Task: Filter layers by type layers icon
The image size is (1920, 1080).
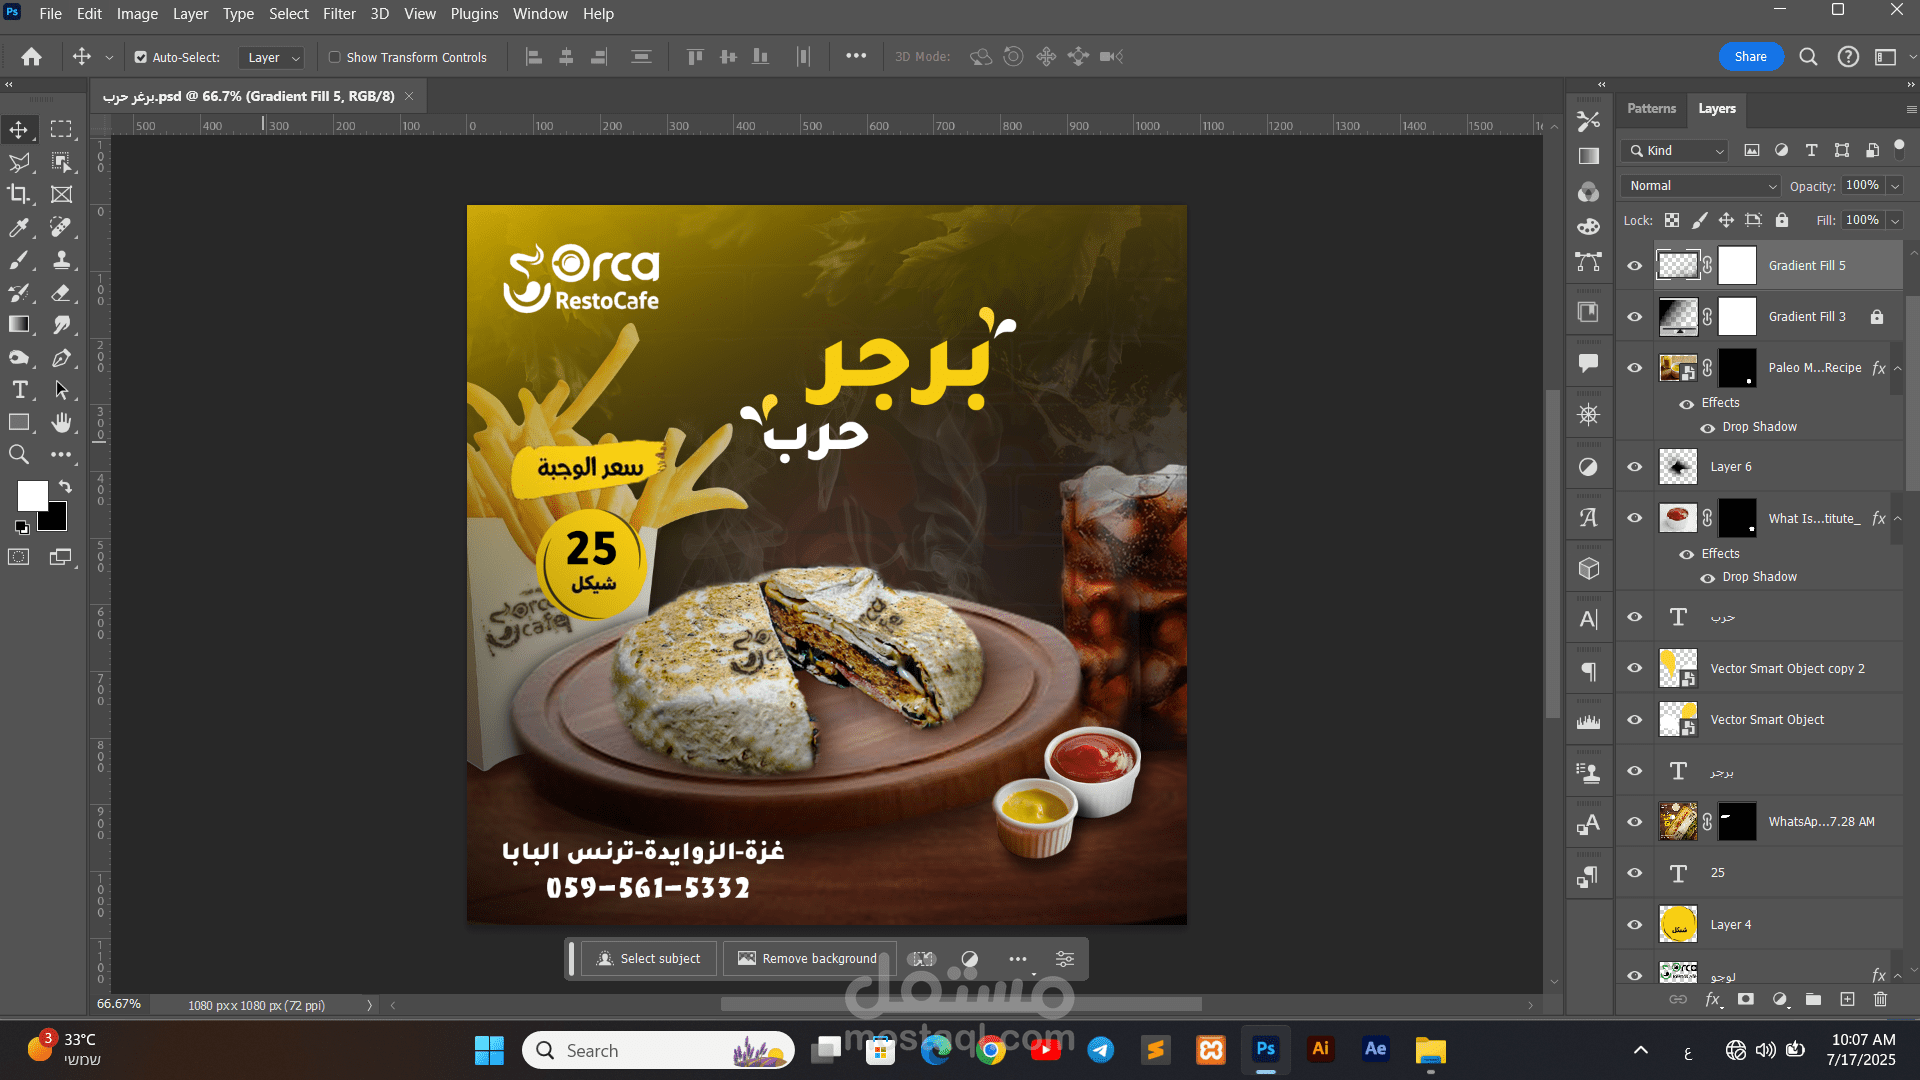Action: [x=1811, y=150]
